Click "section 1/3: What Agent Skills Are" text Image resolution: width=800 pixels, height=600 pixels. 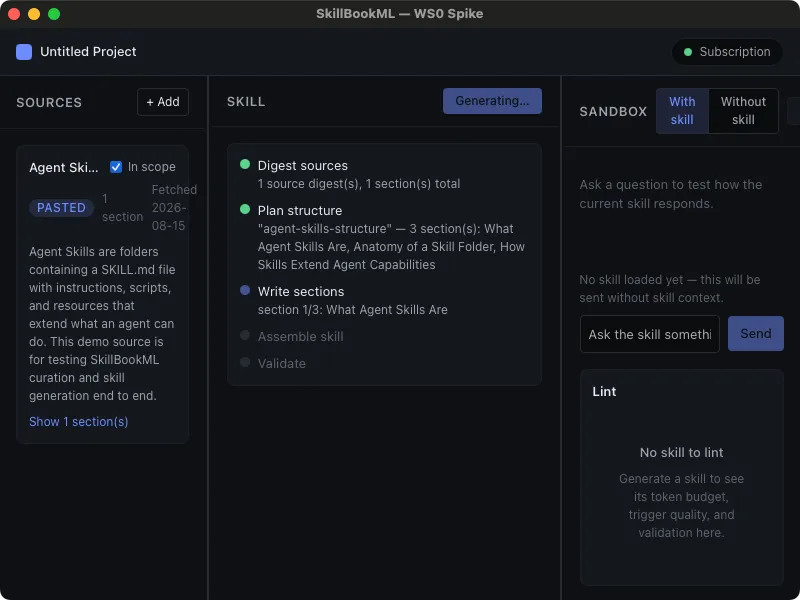click(353, 310)
